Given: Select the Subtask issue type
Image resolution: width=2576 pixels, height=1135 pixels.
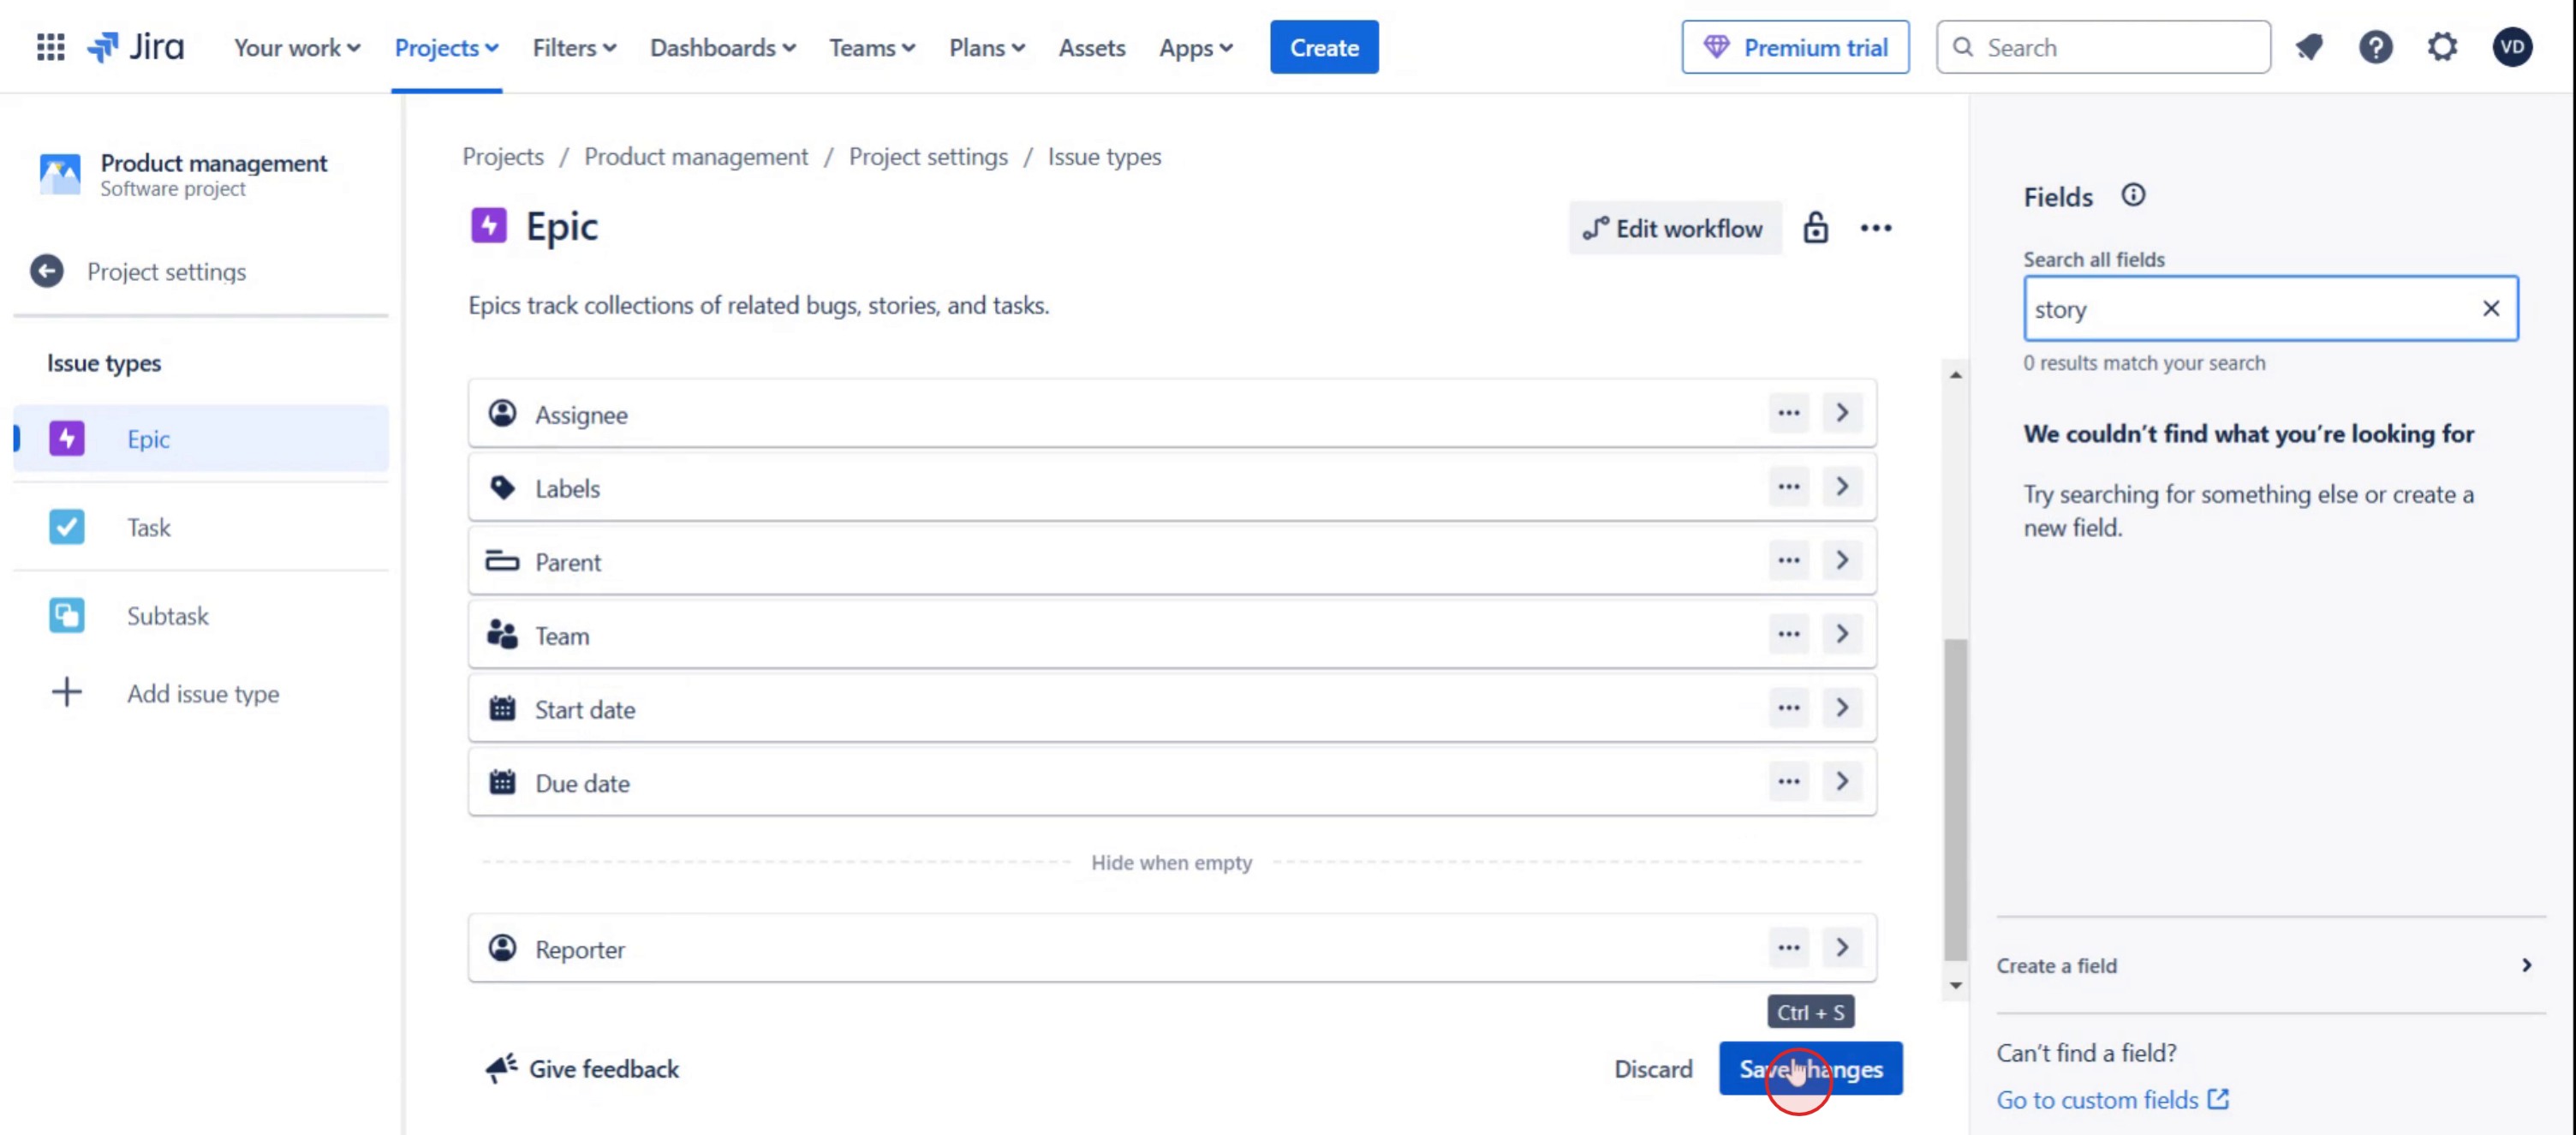Looking at the screenshot, I should pyautogui.click(x=167, y=615).
